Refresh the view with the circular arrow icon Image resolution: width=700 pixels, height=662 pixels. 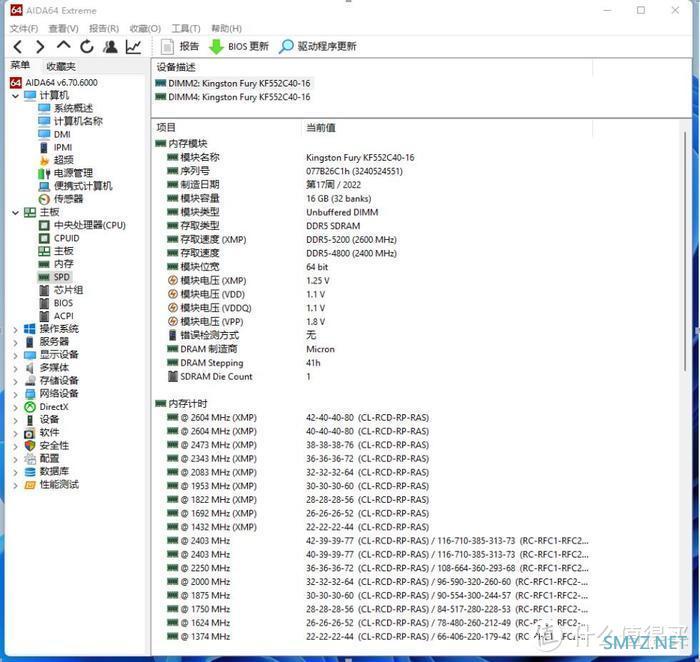click(x=87, y=46)
